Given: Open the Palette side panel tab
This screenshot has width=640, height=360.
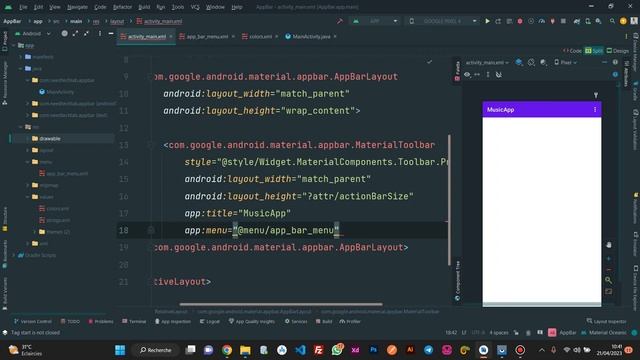Looking at the screenshot, I should [x=457, y=71].
